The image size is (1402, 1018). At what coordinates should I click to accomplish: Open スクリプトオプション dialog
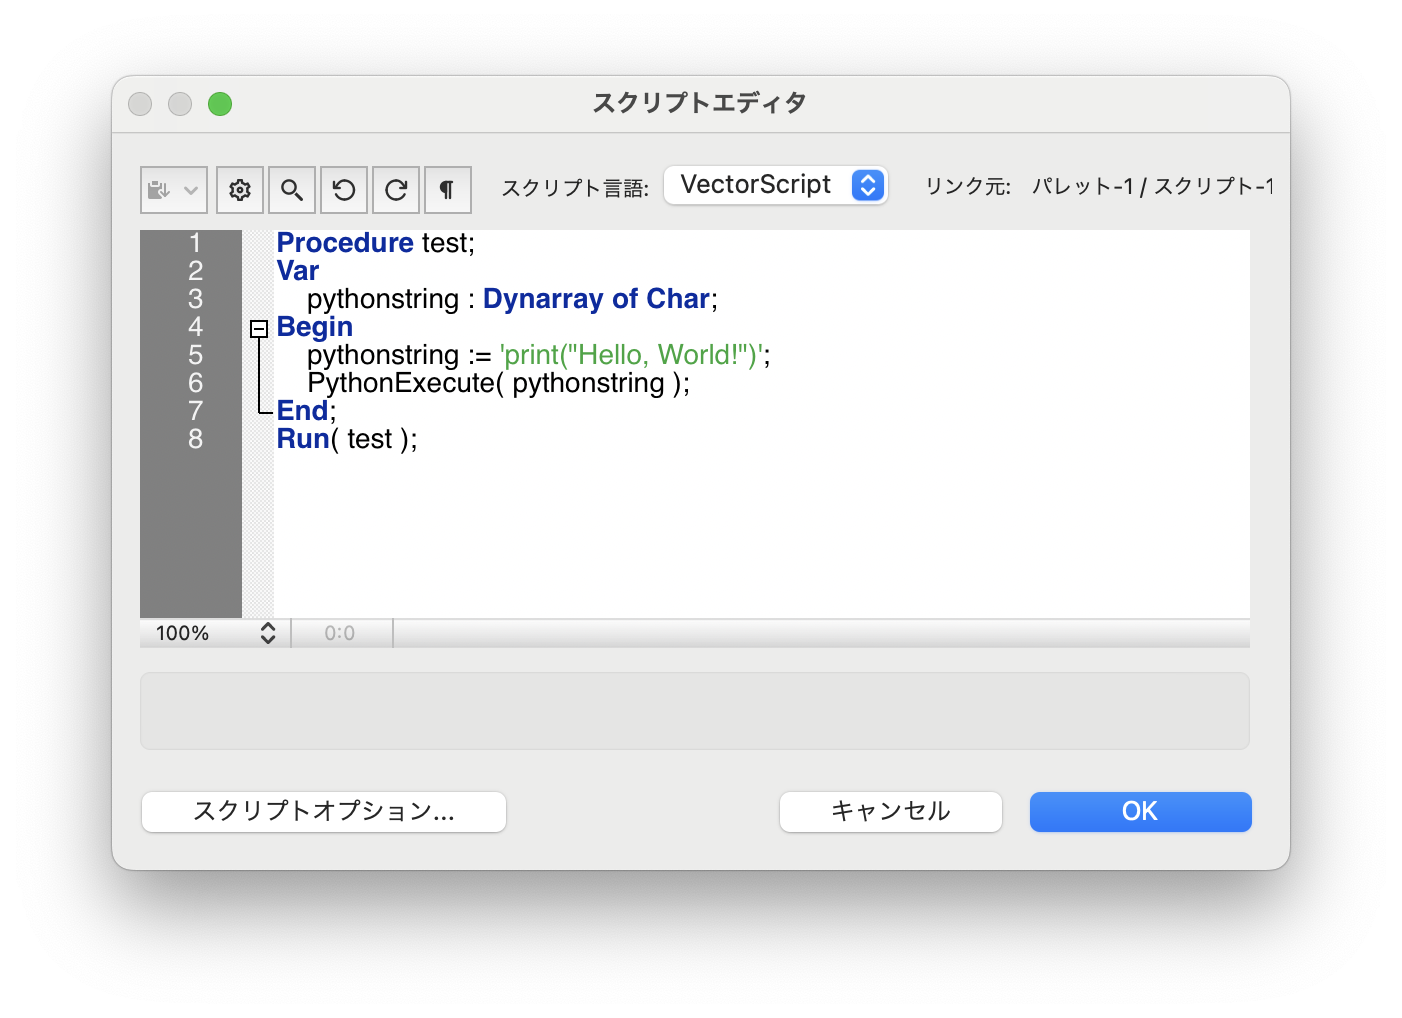point(323,812)
